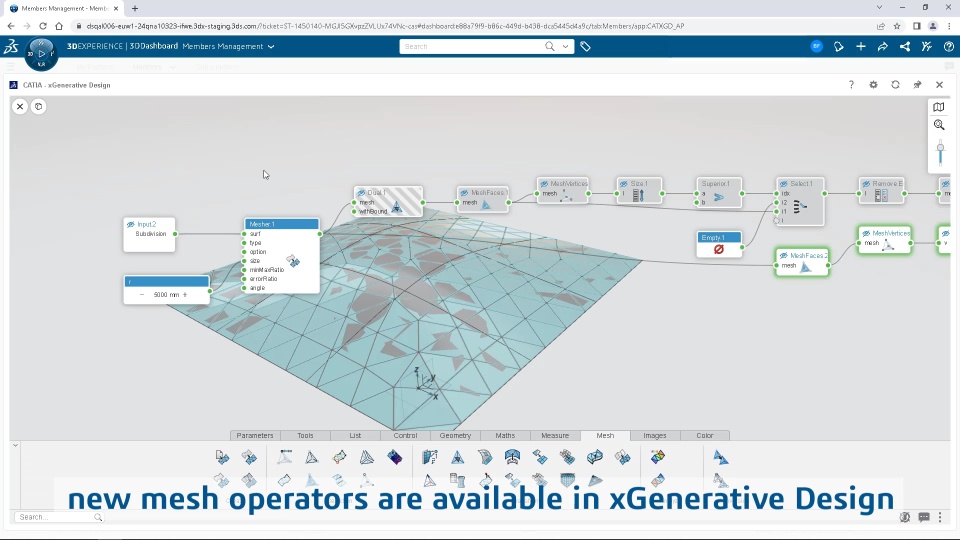Pin the xGenerative Design widget

point(917,84)
